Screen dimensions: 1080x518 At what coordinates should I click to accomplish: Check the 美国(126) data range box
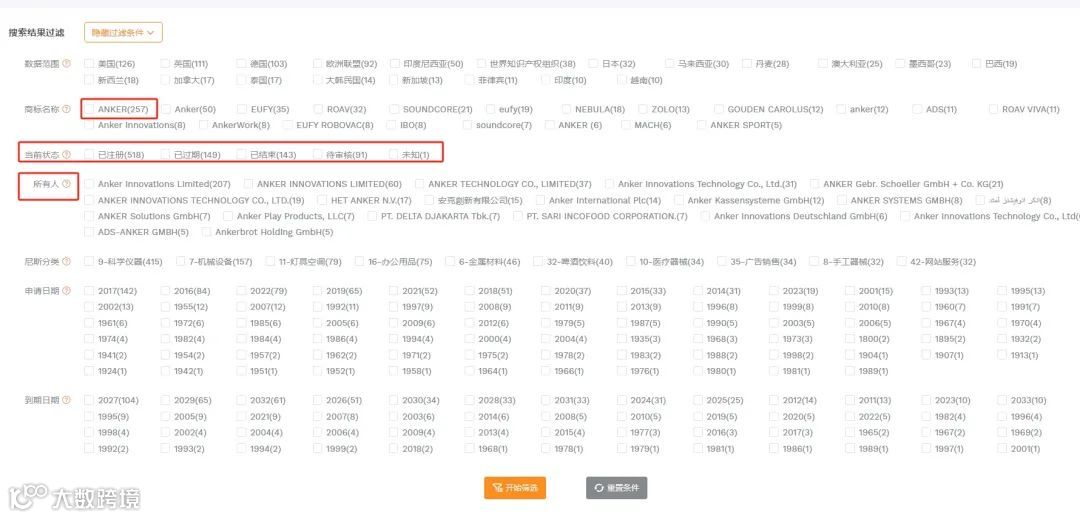tap(89, 64)
